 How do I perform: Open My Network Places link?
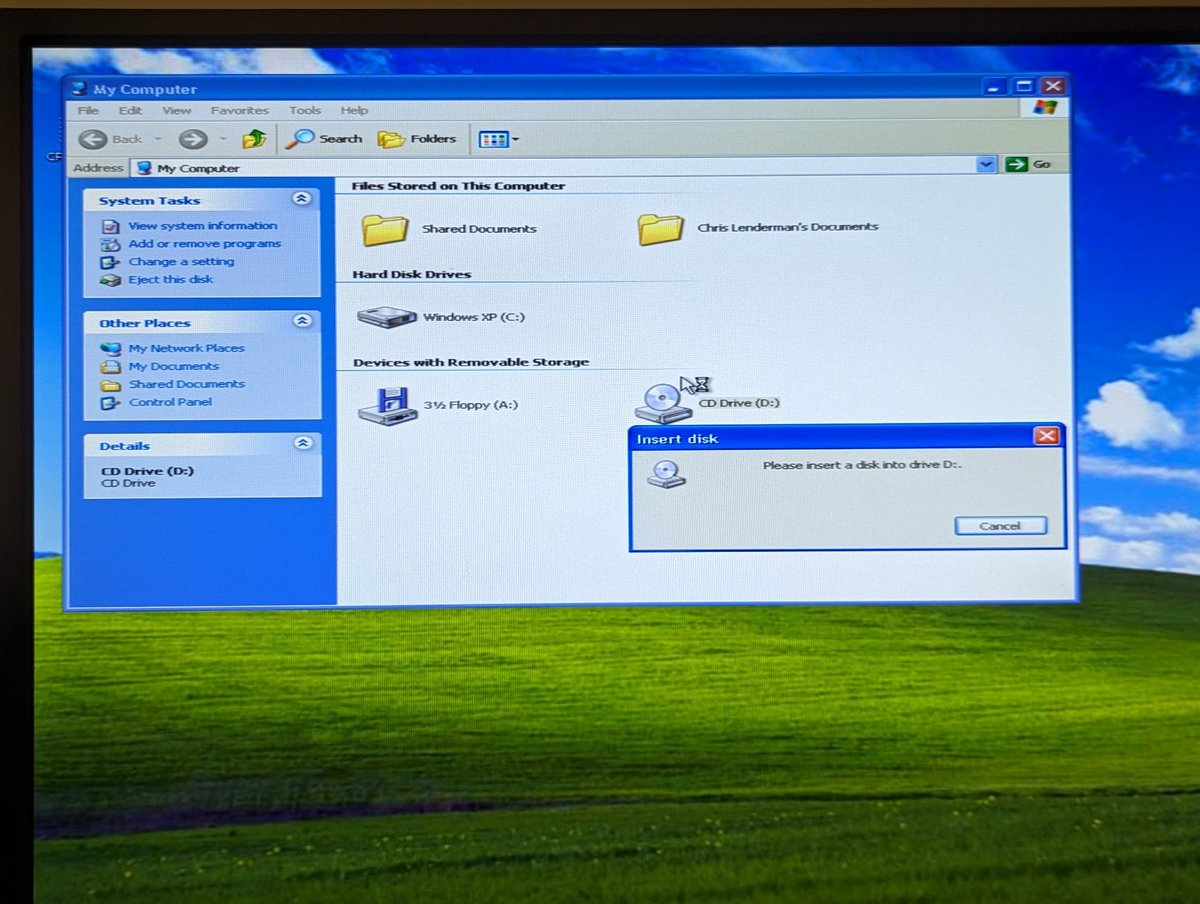[186, 348]
